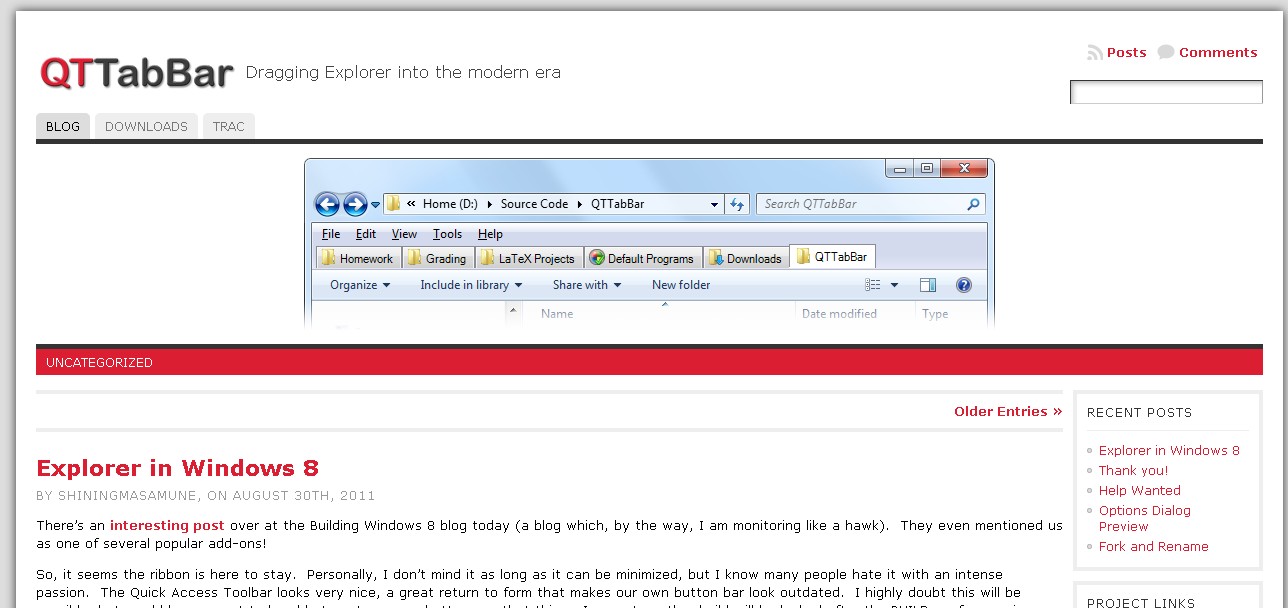Open recent pages dropdown beside Forward arrow
Viewport: 1288px width, 608px height.
pos(376,205)
